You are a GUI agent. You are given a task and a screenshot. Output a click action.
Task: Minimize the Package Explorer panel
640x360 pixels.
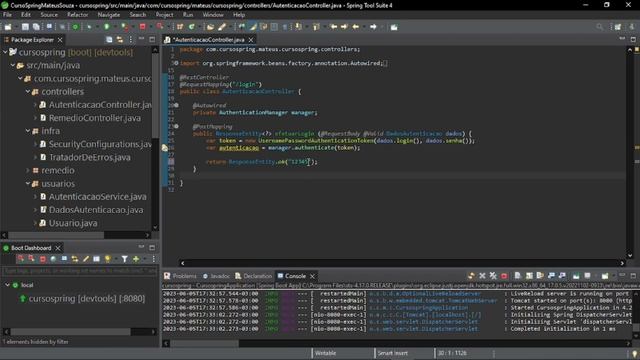[141, 39]
